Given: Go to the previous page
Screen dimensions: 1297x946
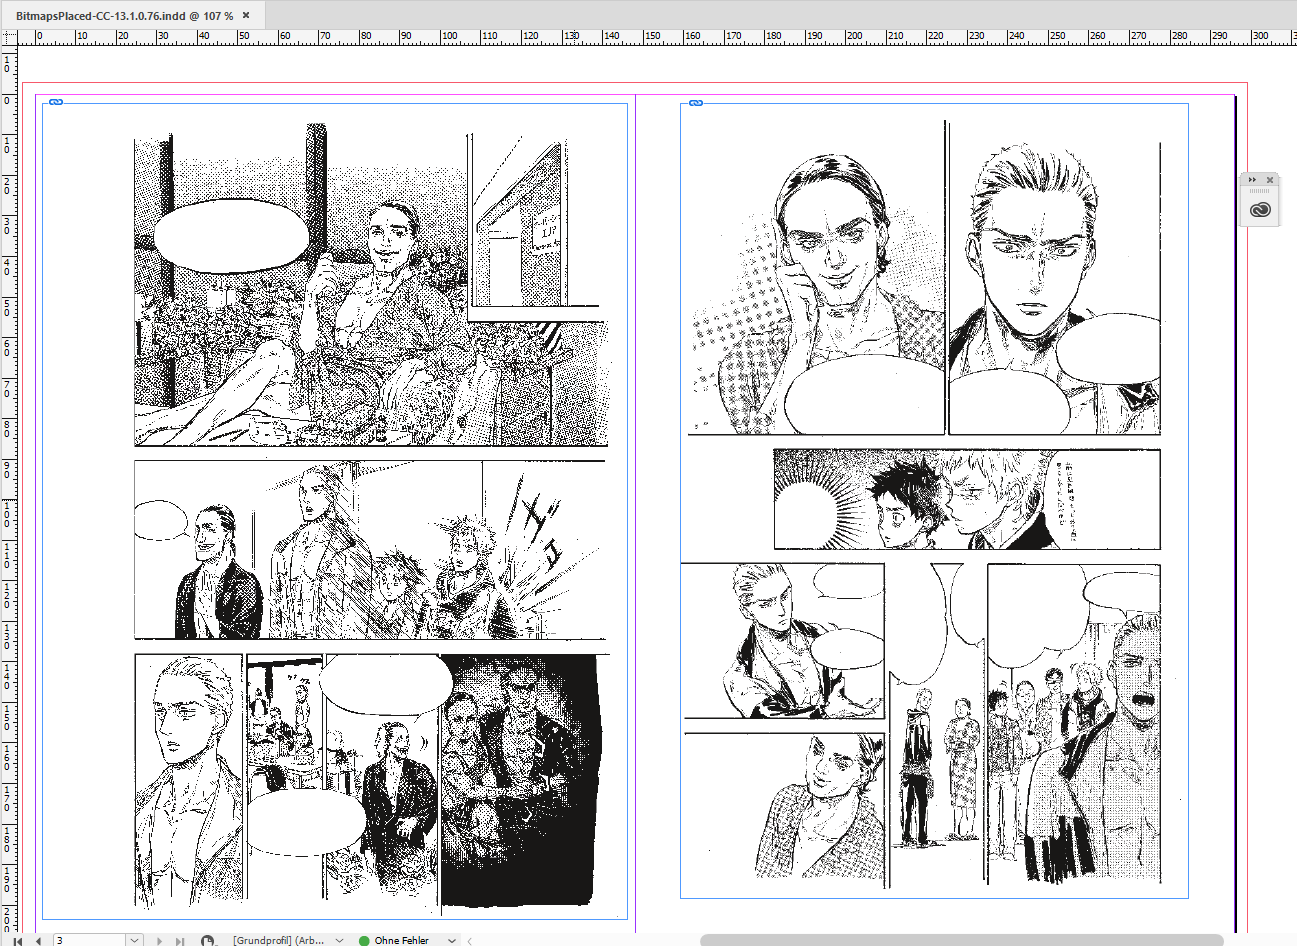Looking at the screenshot, I should [38, 940].
